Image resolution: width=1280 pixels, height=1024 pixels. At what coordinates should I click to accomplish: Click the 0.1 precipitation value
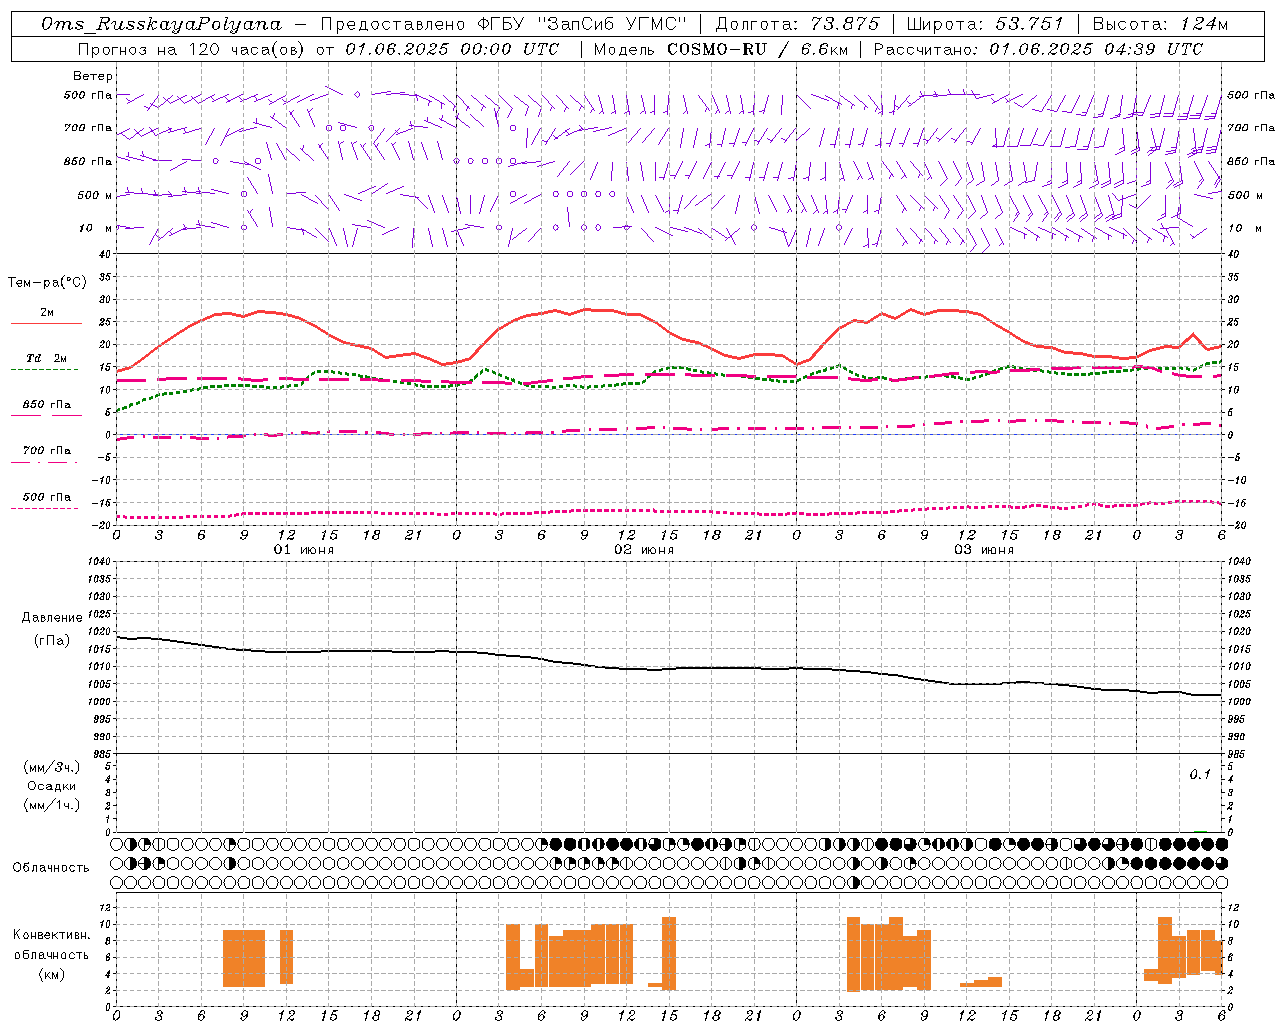point(1200,775)
